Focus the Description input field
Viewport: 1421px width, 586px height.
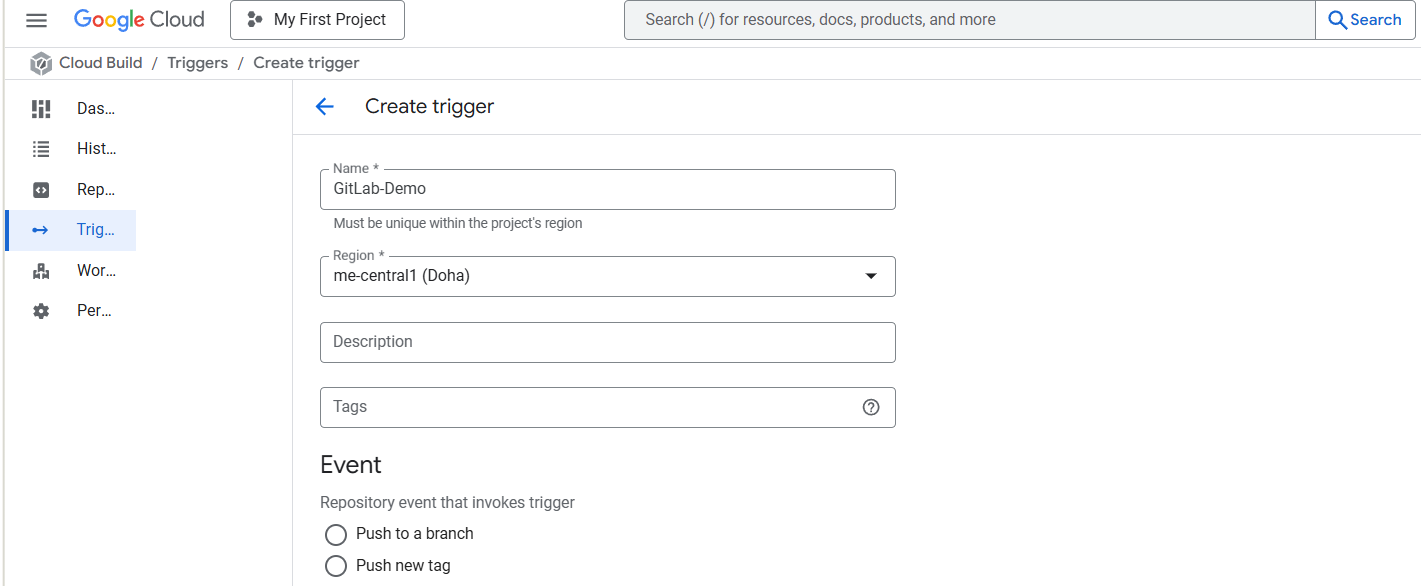[607, 342]
